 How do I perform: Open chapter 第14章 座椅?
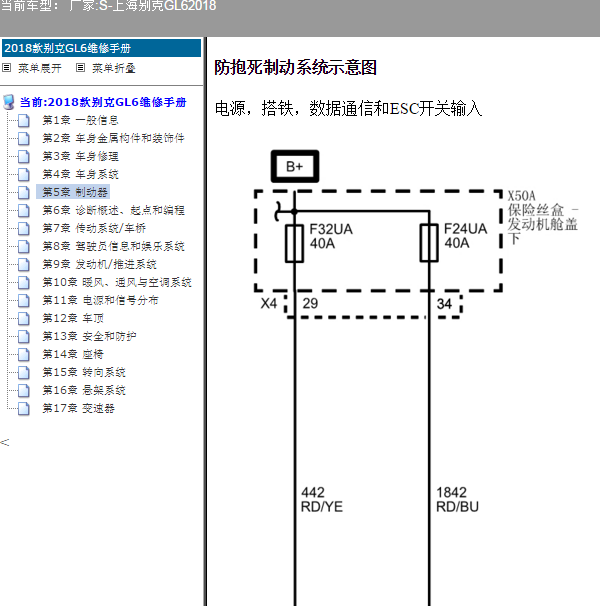(x=73, y=354)
